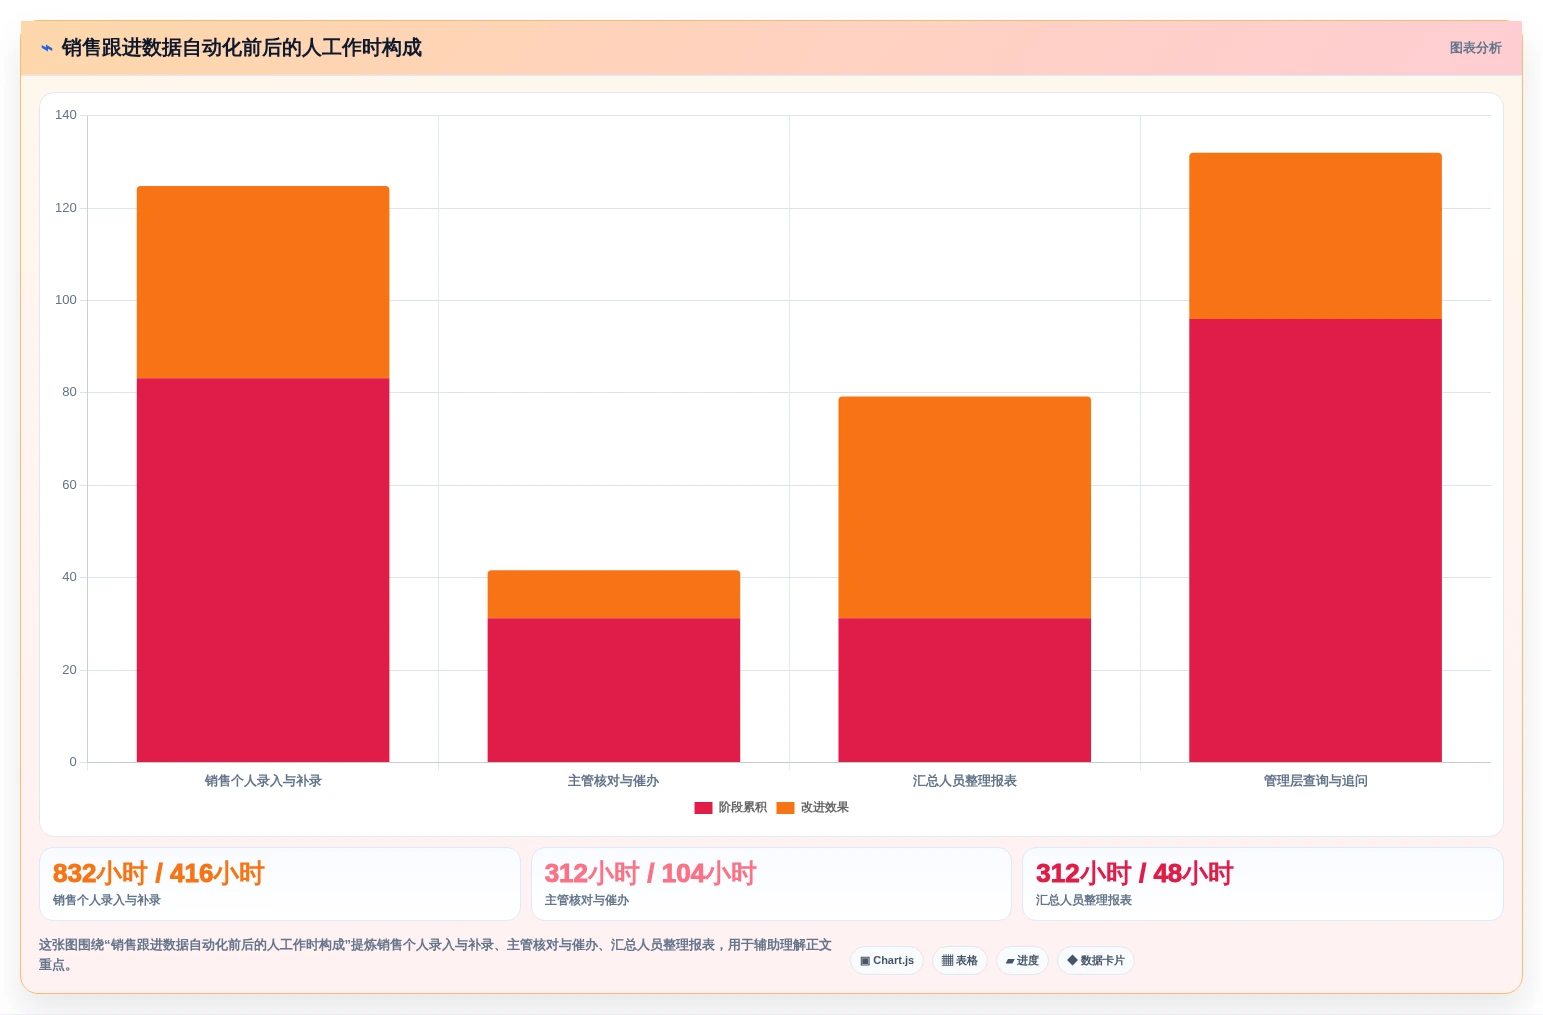Click the 图表分析 label in header
The height and width of the screenshot is (1015, 1543).
click(1475, 48)
